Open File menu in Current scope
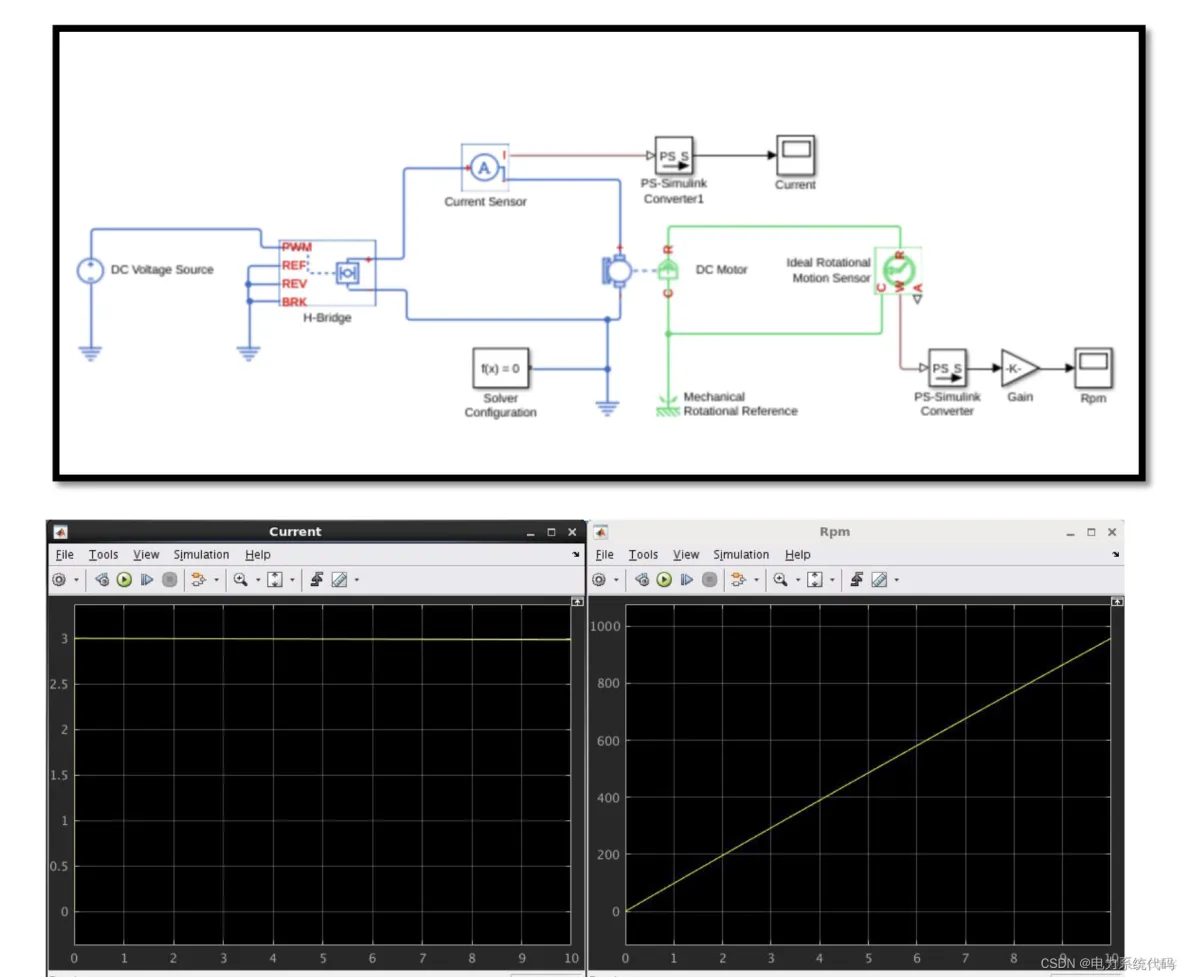1184x977 pixels. click(x=65, y=555)
